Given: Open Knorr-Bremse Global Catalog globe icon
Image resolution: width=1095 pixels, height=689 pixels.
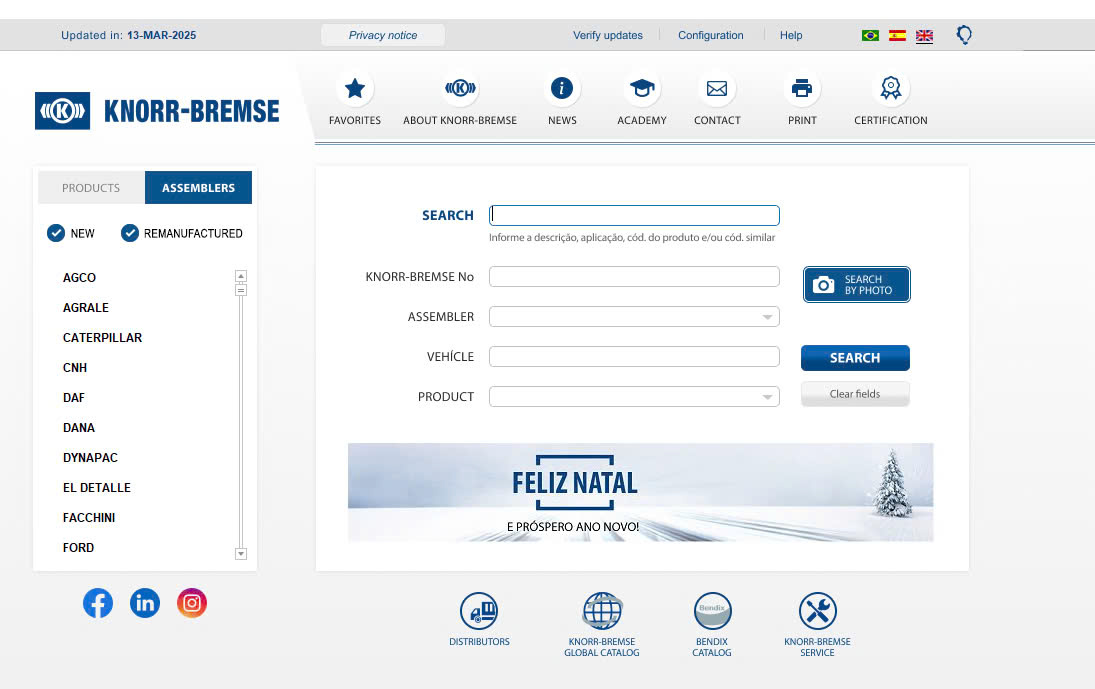Looking at the screenshot, I should pos(602,611).
